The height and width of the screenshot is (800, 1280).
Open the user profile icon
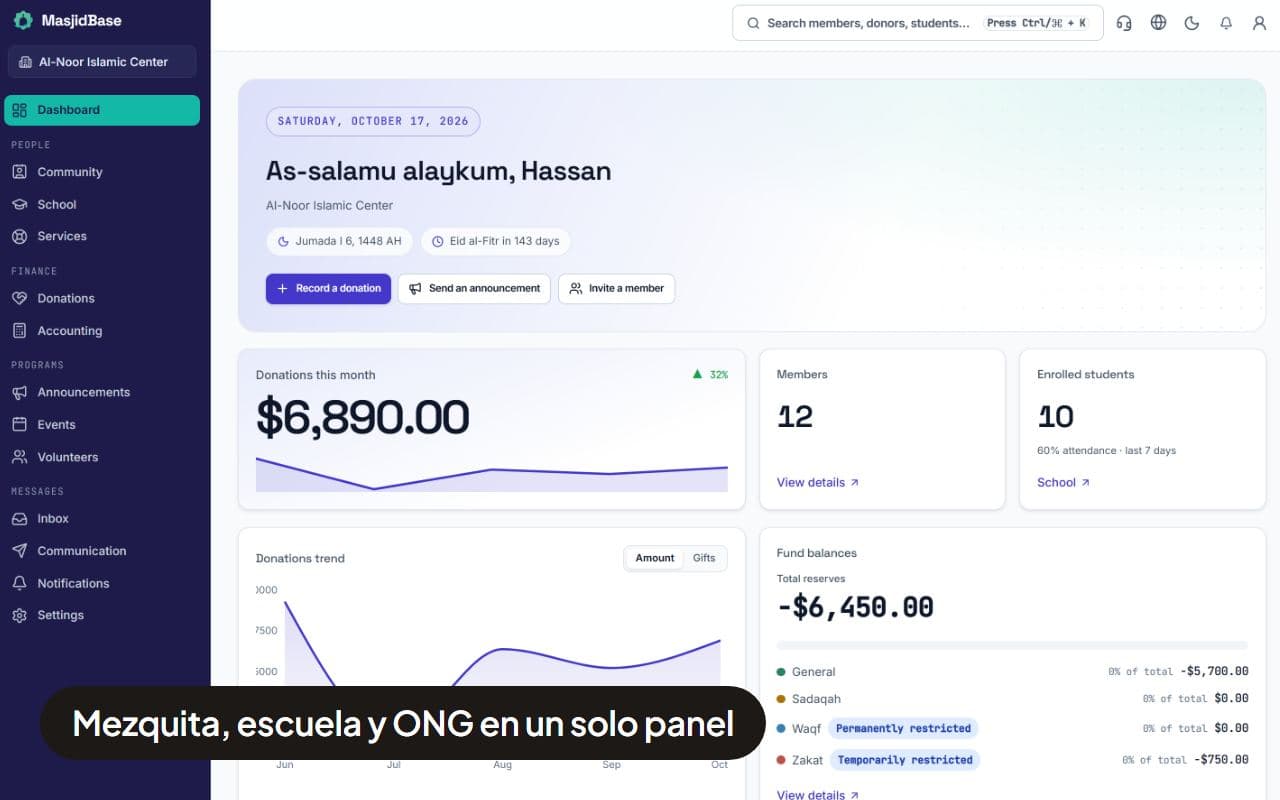pos(1260,23)
